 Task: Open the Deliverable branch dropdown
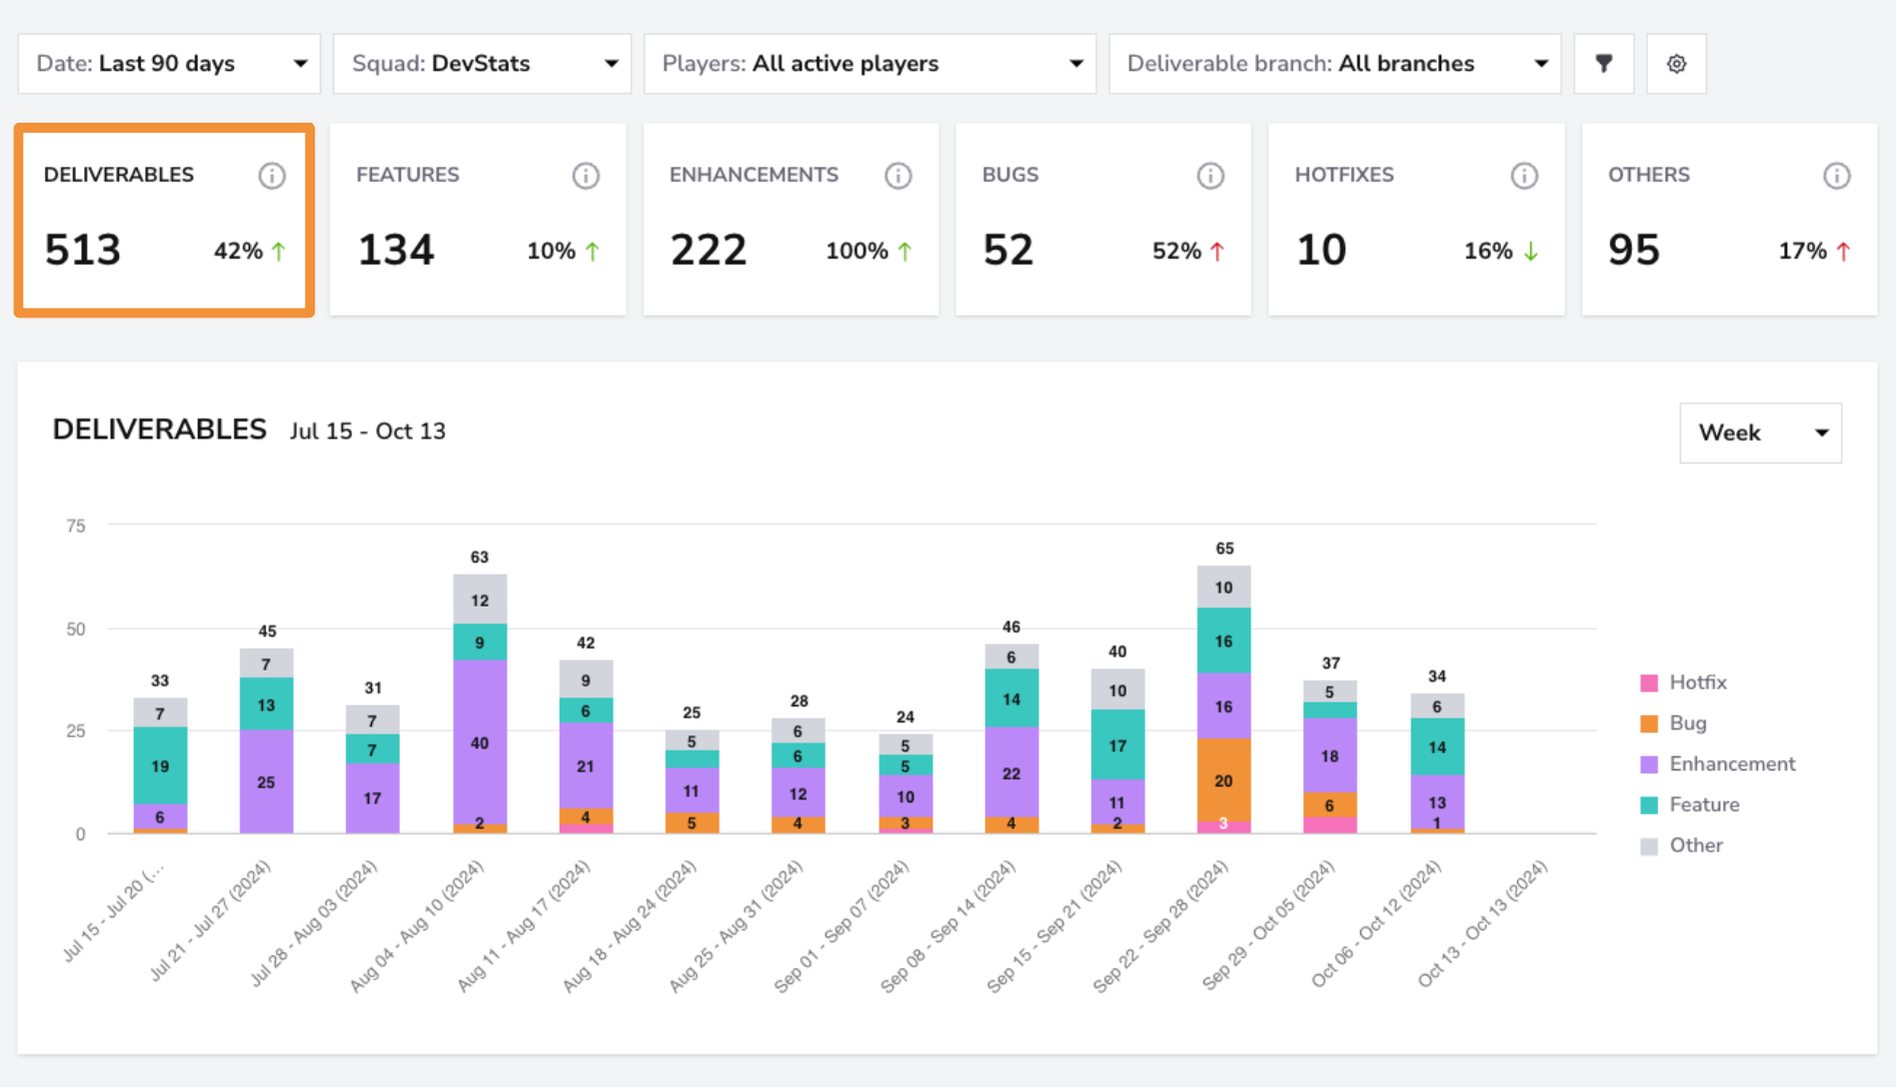pos(1335,64)
